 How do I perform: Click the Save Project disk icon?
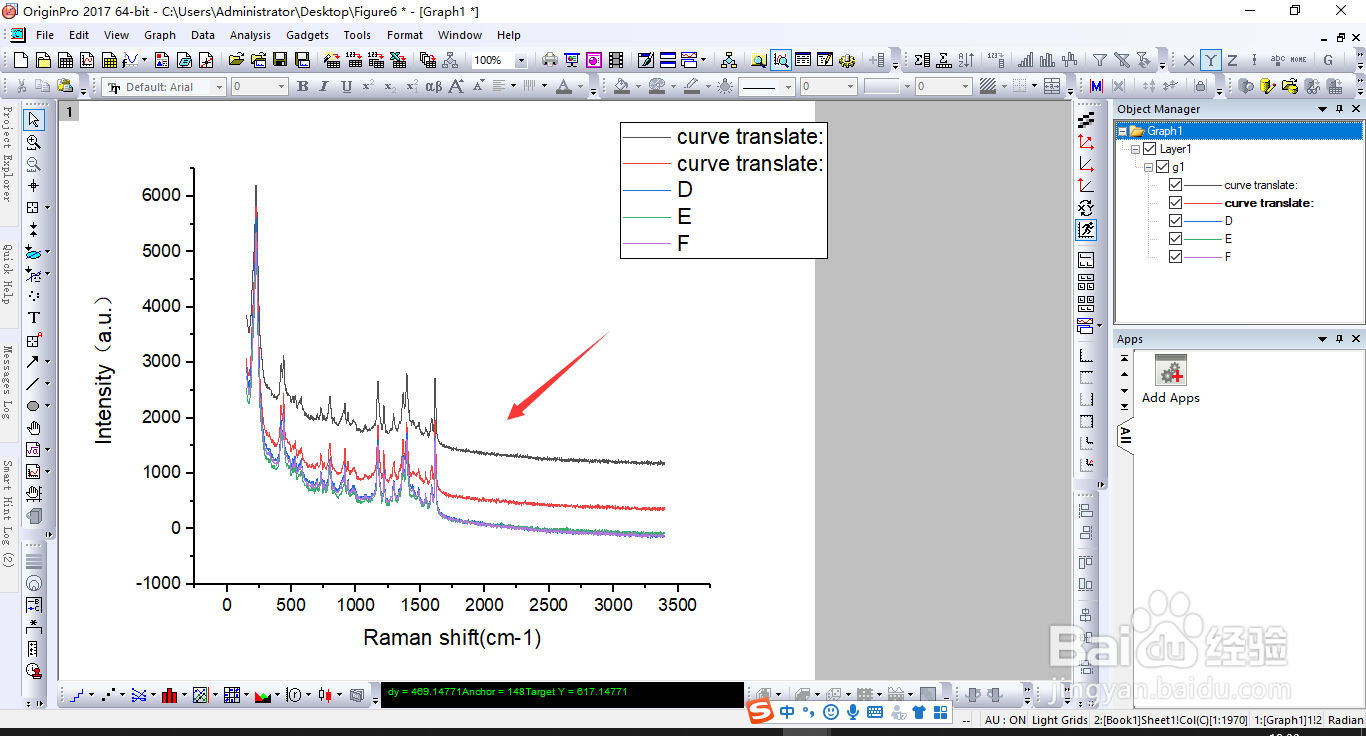(x=280, y=60)
